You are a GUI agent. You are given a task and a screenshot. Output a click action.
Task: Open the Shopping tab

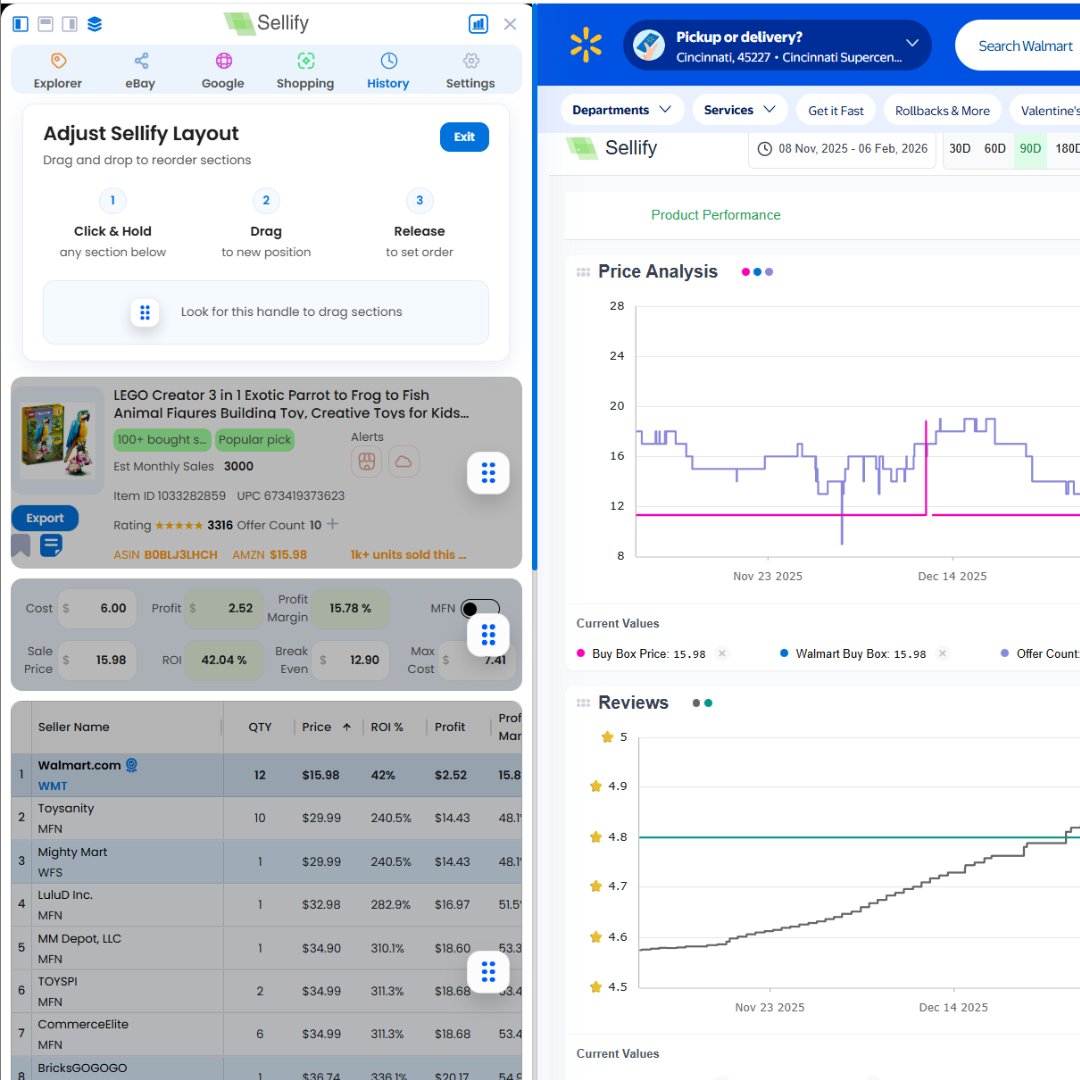click(305, 71)
